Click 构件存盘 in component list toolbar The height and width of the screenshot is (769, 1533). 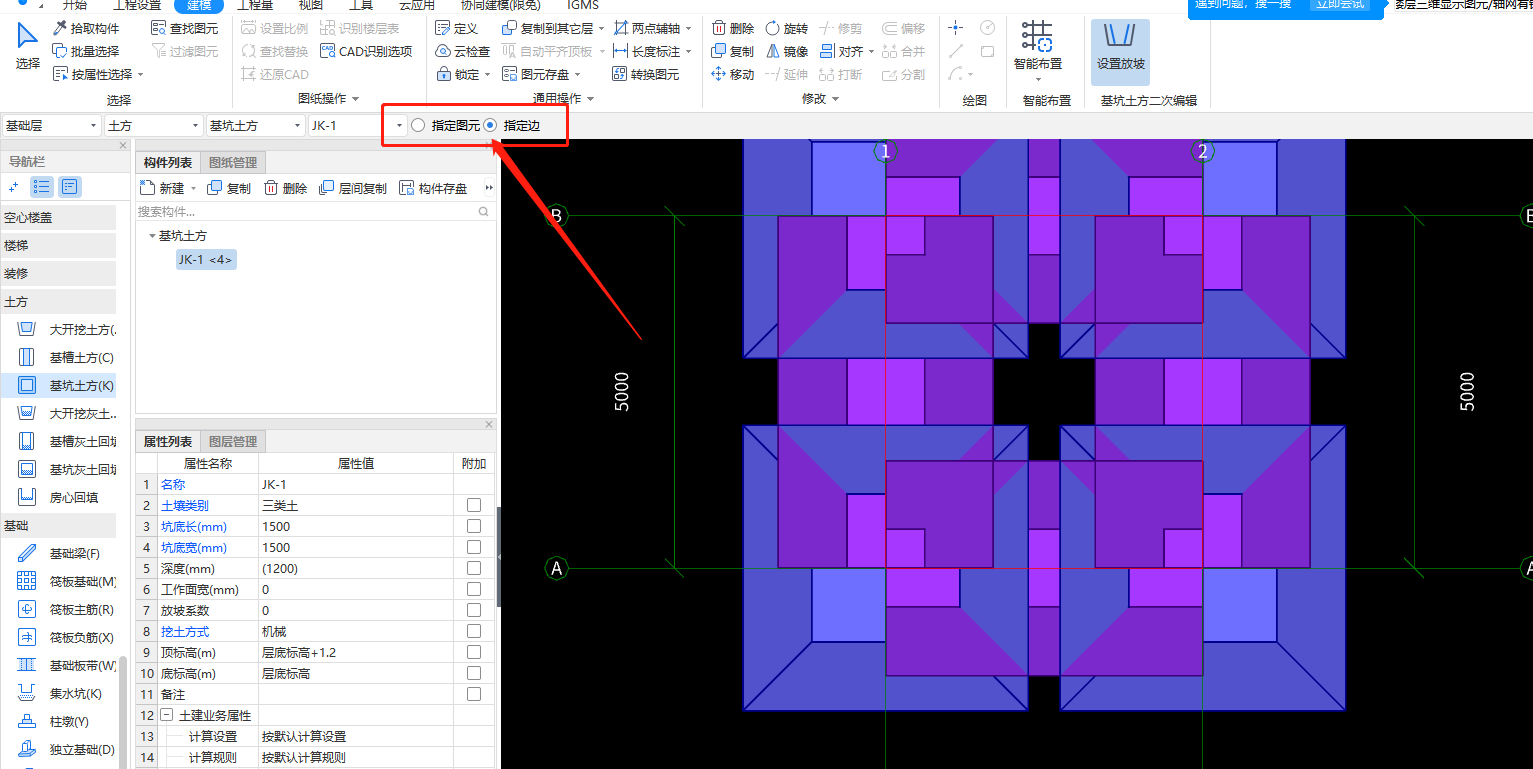(433, 188)
